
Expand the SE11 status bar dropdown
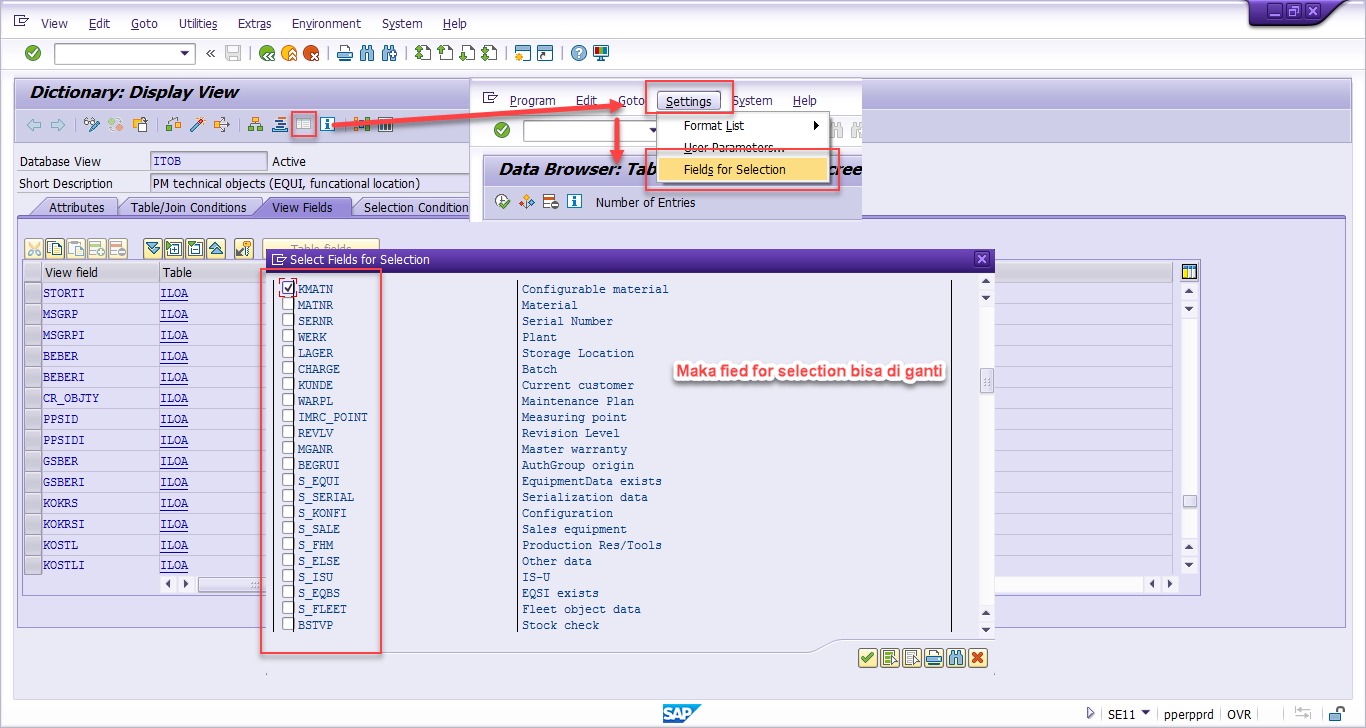(1145, 714)
